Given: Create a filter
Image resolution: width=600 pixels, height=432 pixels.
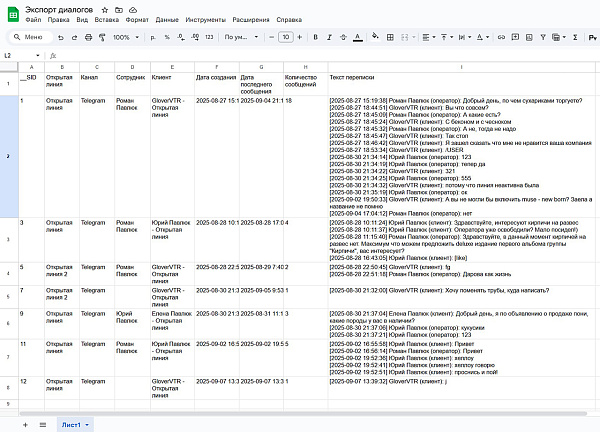Looking at the screenshot, I should (x=543, y=37).
